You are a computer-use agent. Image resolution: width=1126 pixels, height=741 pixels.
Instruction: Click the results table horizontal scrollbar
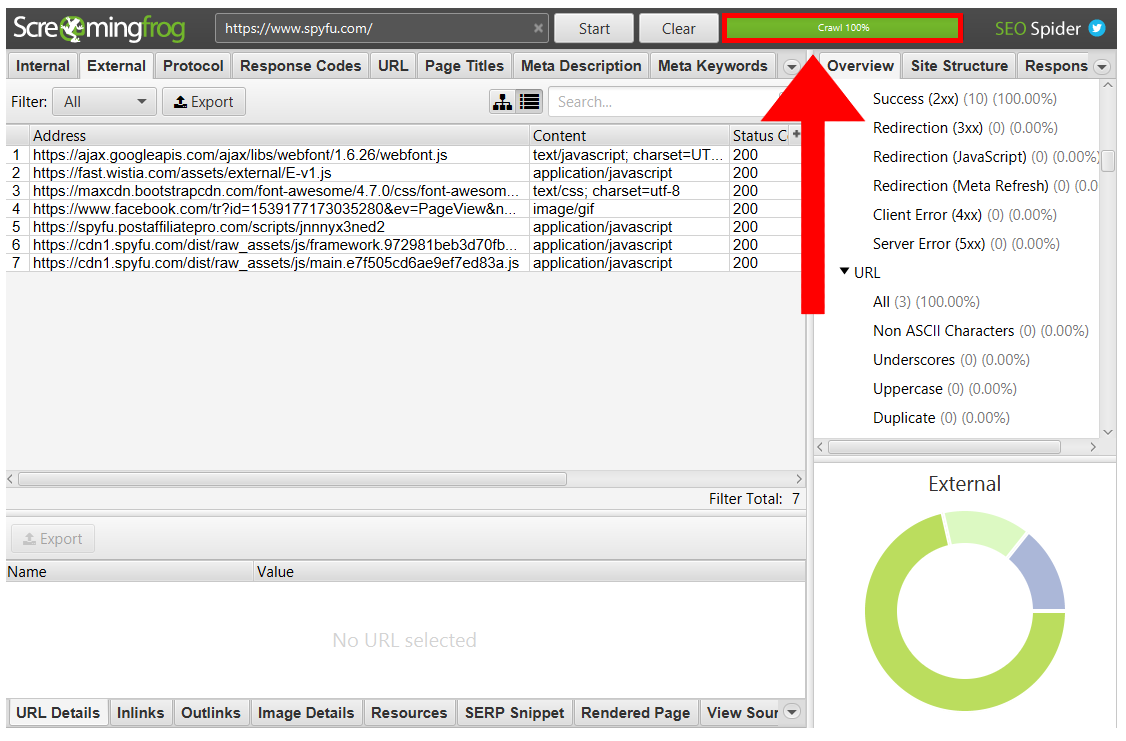pos(292,479)
